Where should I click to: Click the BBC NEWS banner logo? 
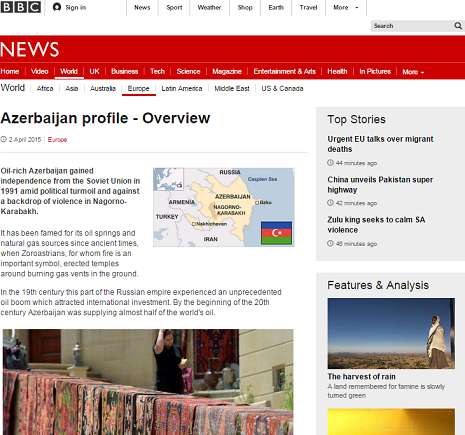tap(30, 49)
